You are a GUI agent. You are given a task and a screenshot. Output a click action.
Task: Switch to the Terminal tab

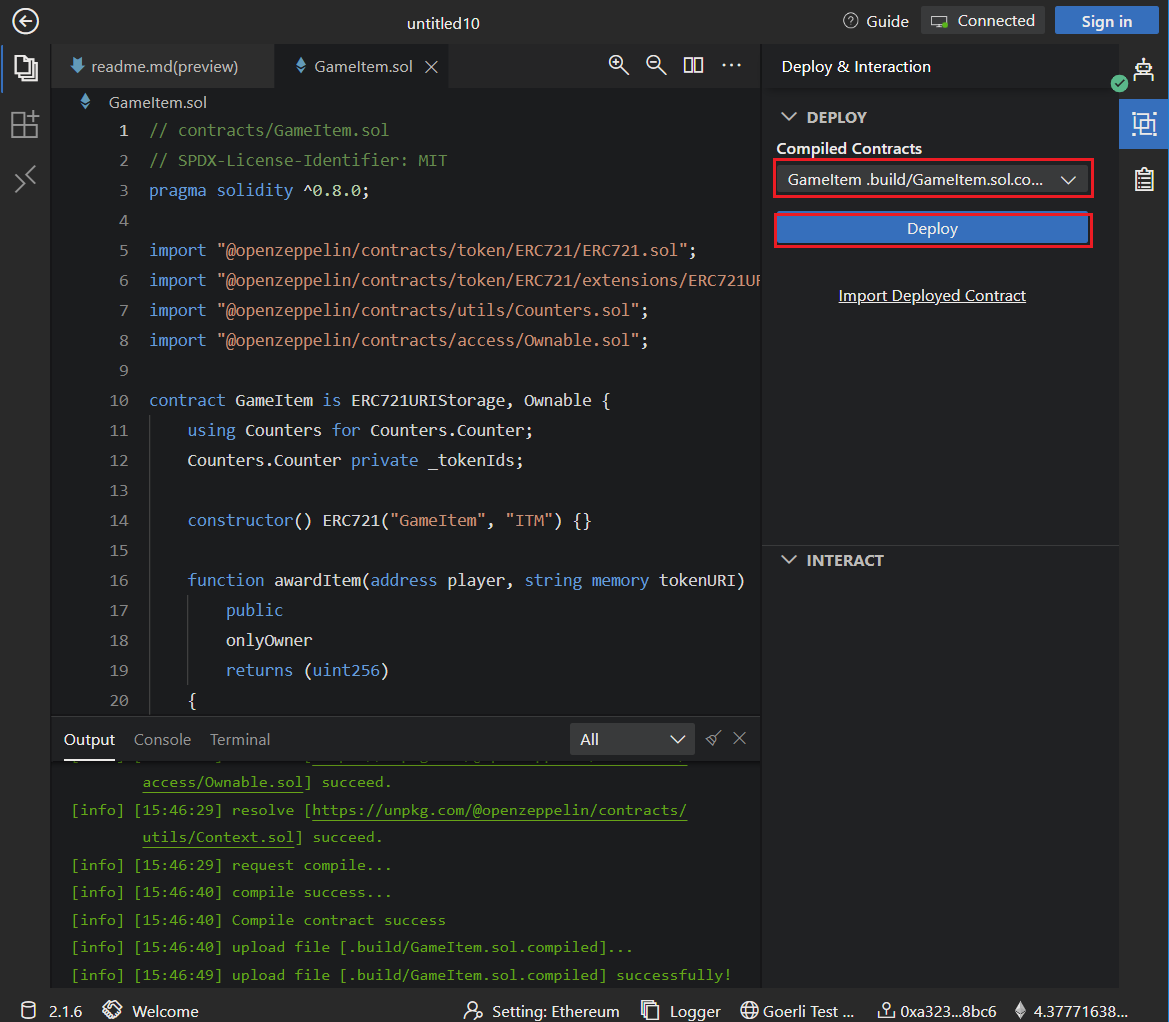[240, 740]
